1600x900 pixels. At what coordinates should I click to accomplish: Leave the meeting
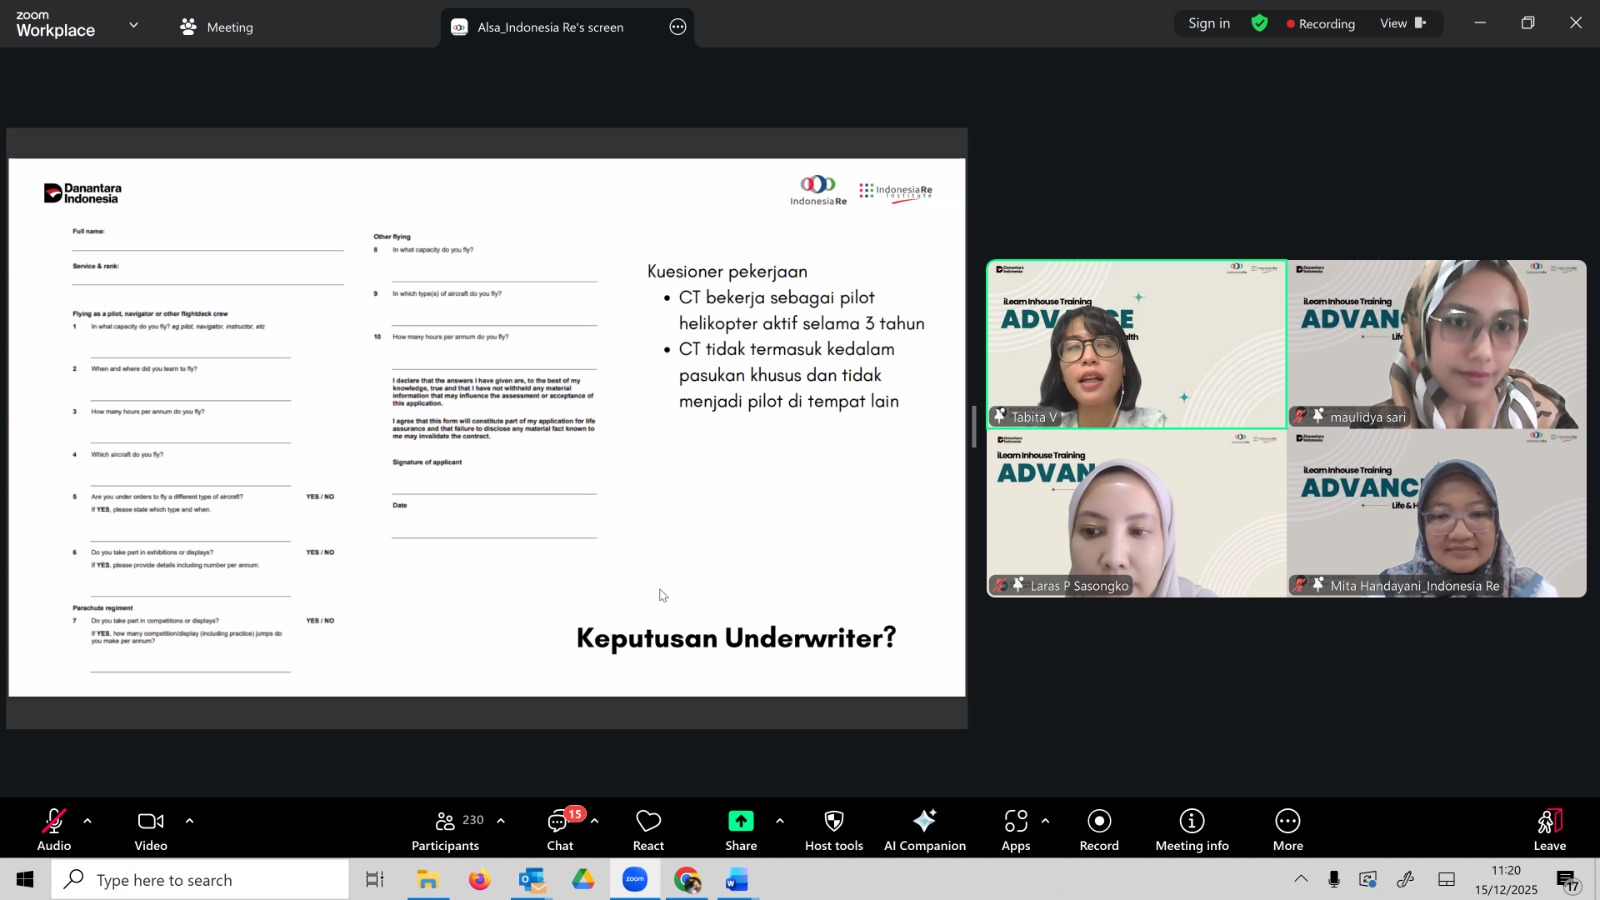click(1549, 830)
